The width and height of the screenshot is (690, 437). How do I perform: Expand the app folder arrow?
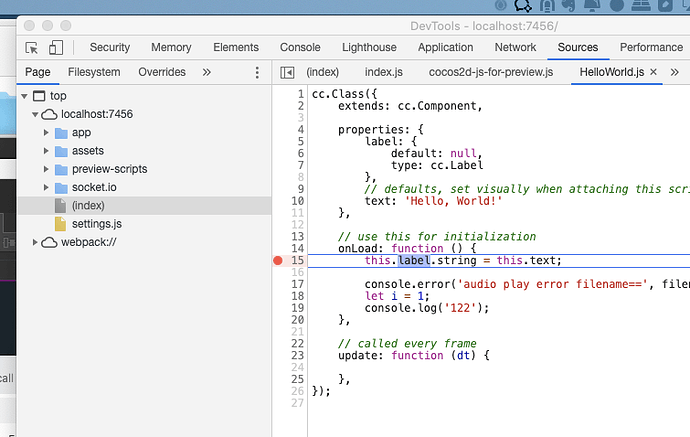click(46, 132)
